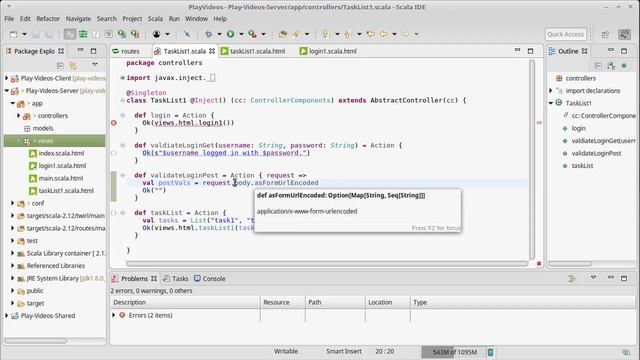Click Collapse All in Package Explorer
Viewport: 640px width, 360px height.
tap(60, 65)
